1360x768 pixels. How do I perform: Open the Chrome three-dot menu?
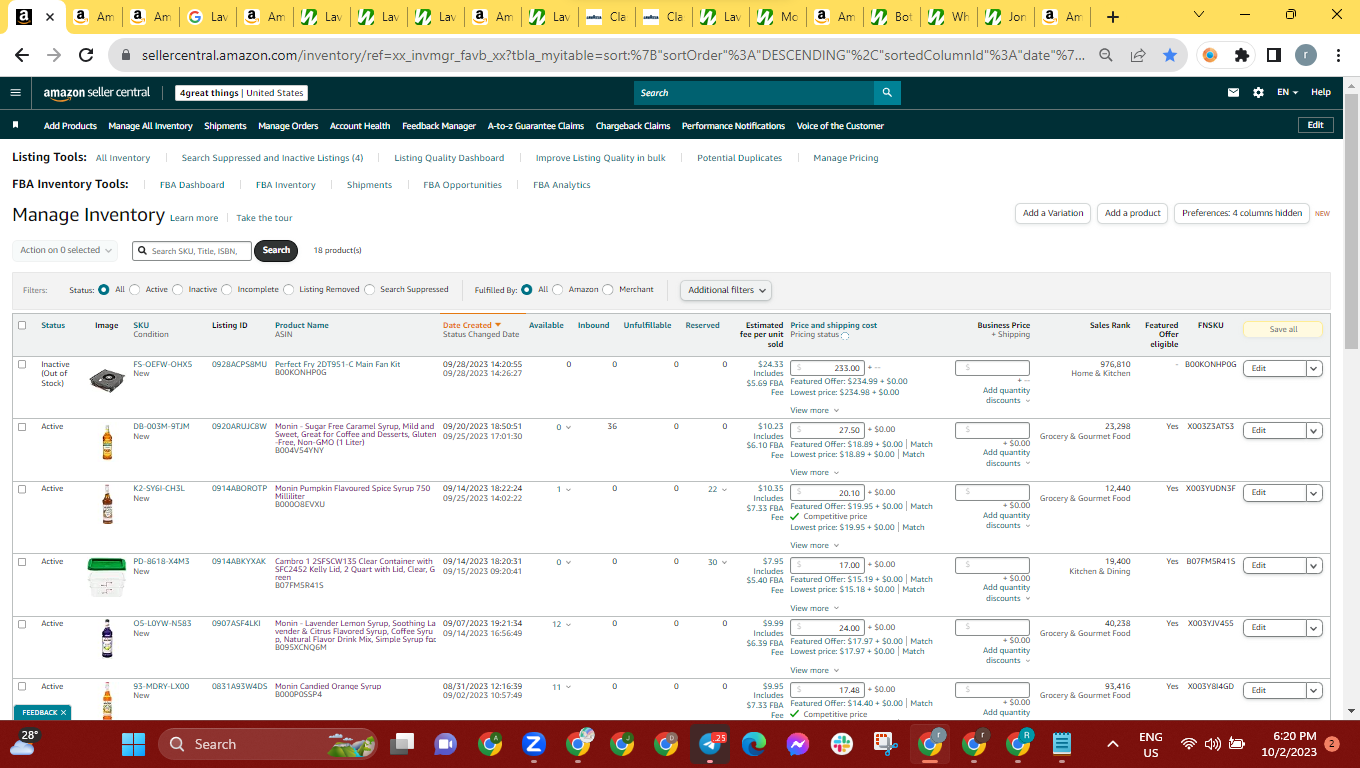coord(1338,56)
